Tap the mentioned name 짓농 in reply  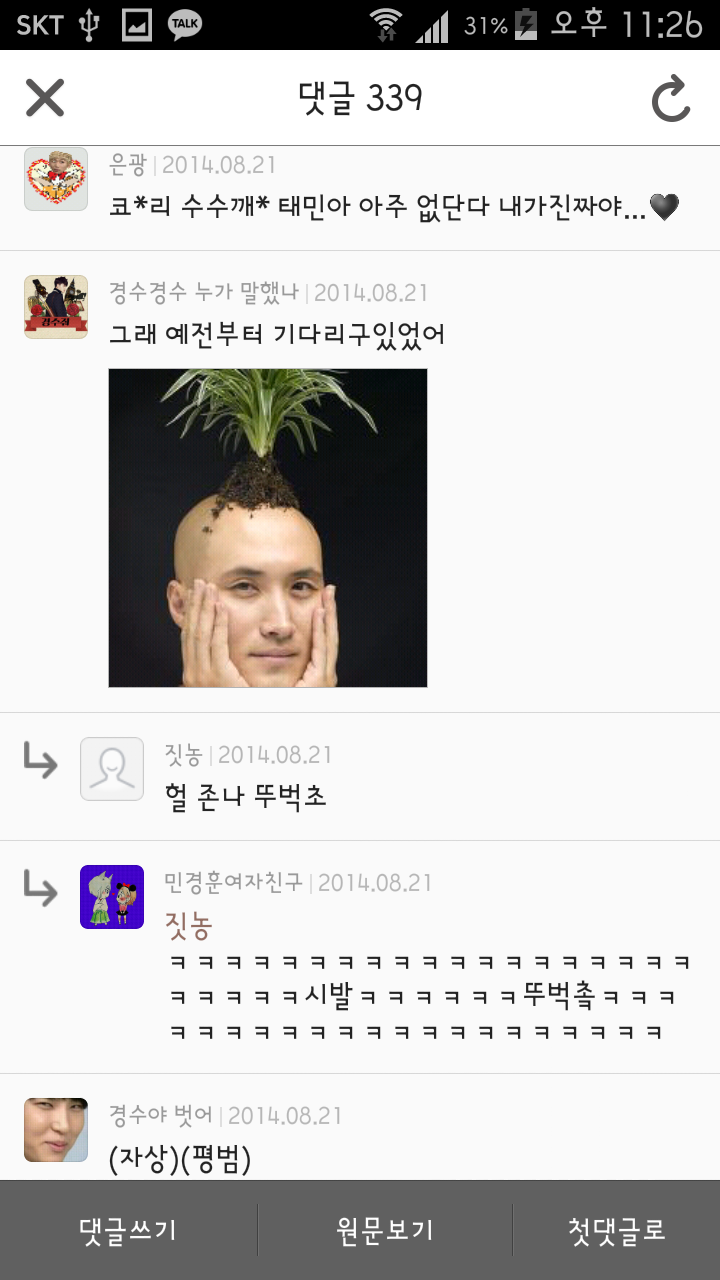188,926
